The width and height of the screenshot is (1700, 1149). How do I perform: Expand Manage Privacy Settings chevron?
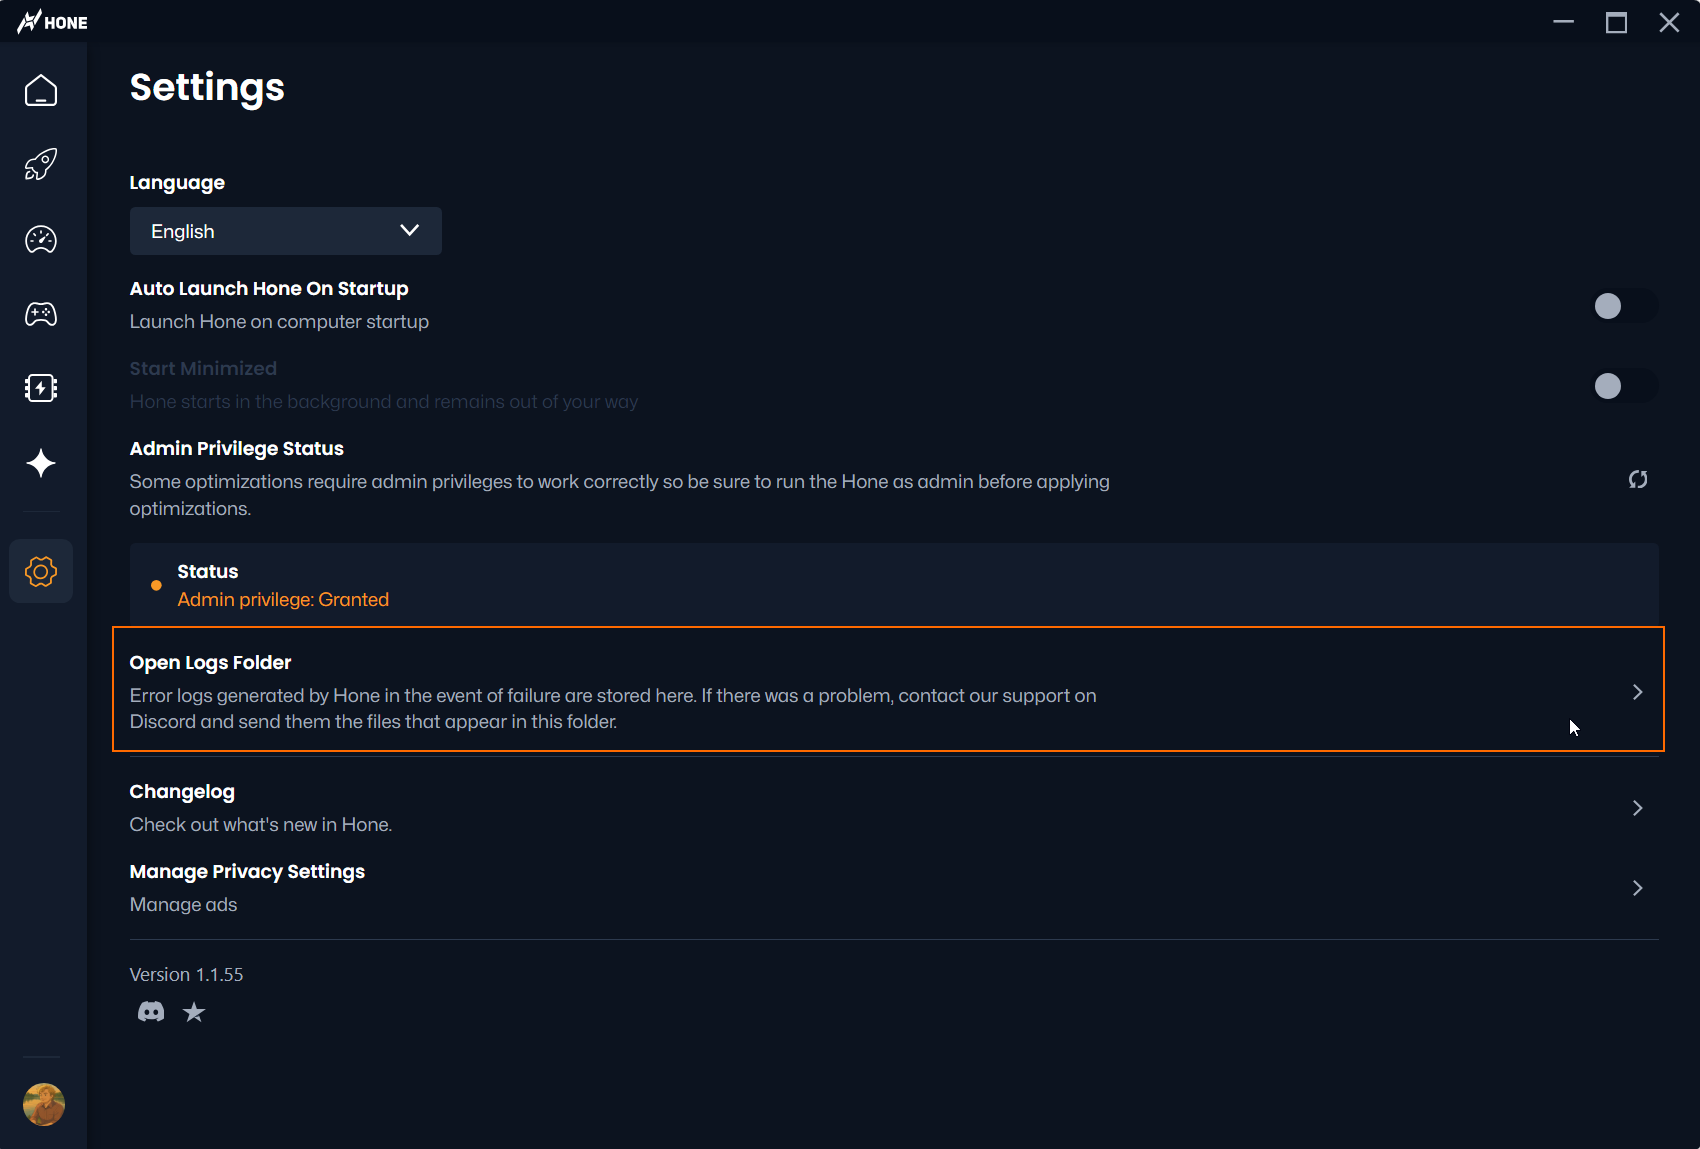[1638, 888]
